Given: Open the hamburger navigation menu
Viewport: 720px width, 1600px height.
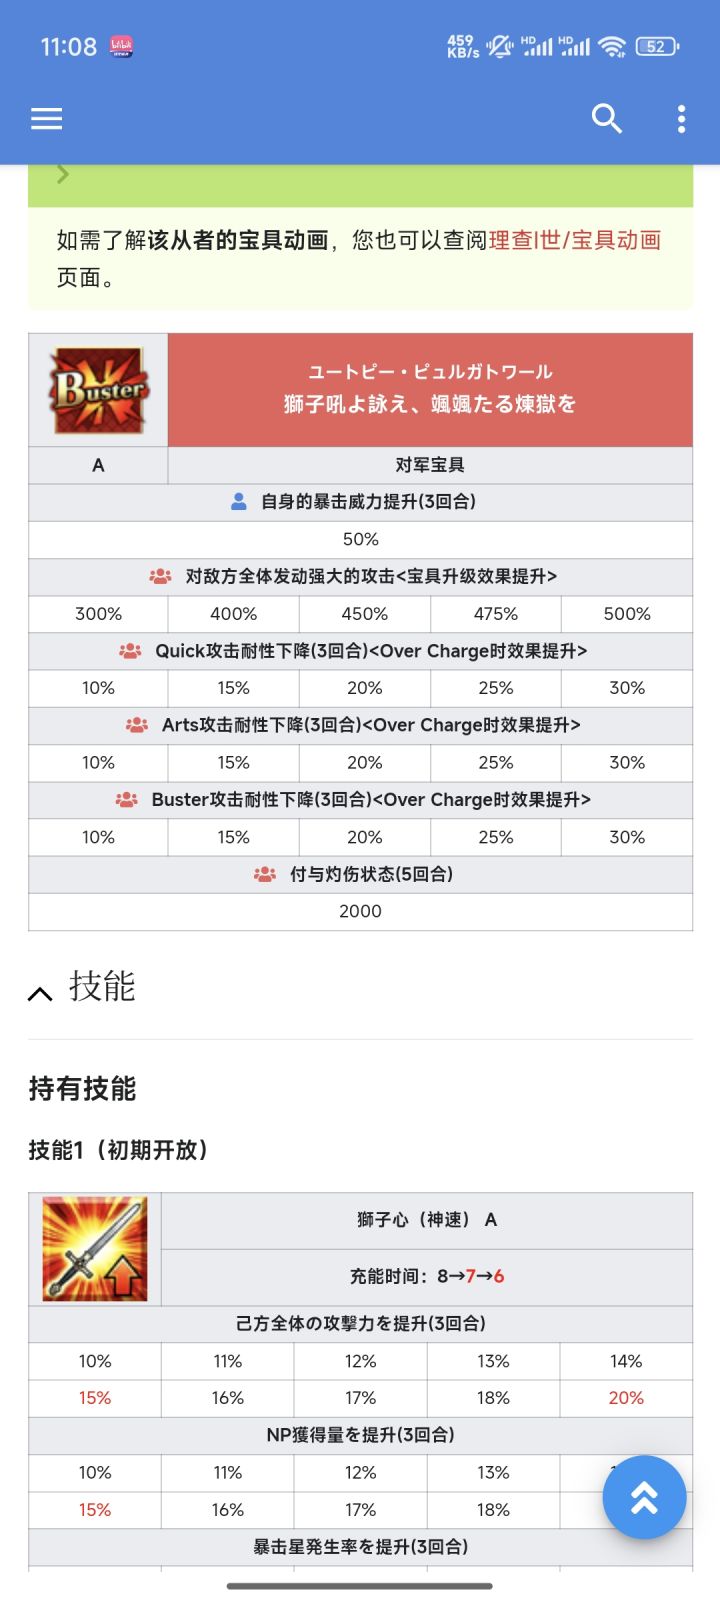Looking at the screenshot, I should tap(46, 119).
